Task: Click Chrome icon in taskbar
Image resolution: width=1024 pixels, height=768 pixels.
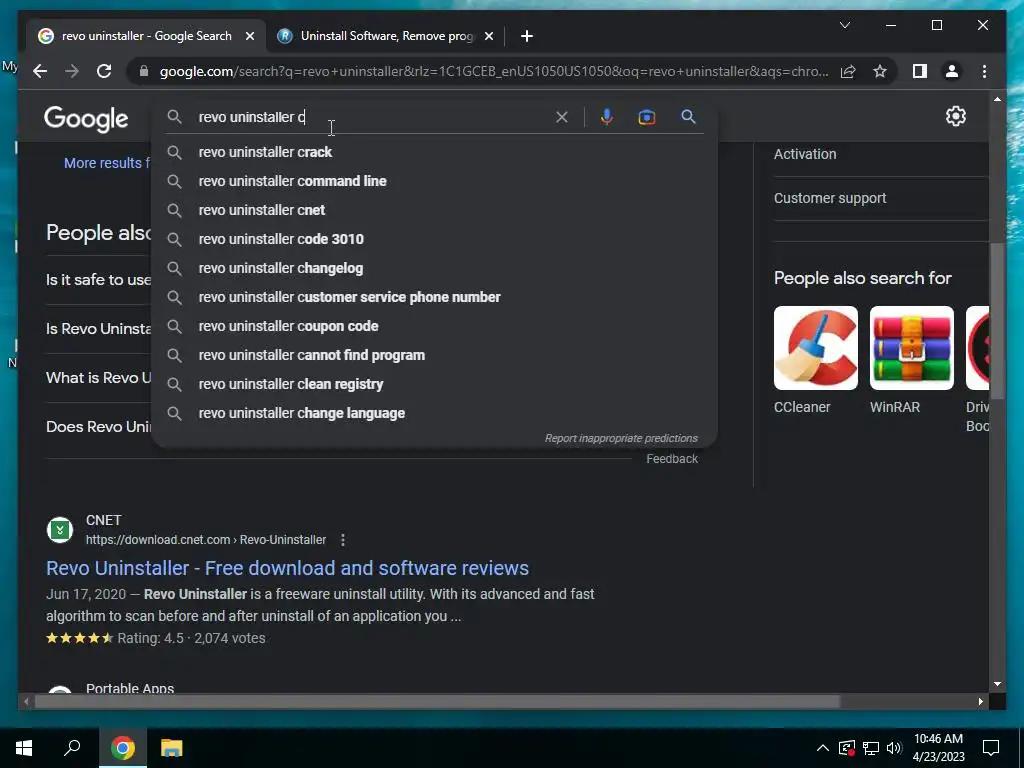Action: (122, 748)
